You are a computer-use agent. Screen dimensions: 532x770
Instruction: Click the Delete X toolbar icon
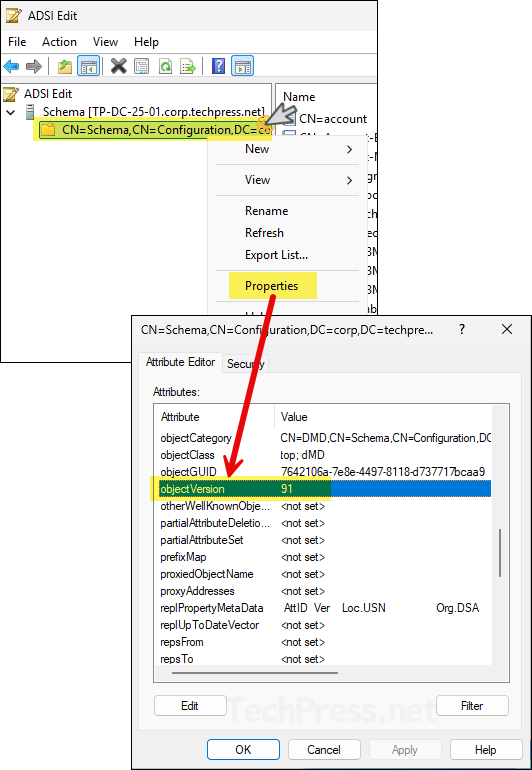[118, 66]
